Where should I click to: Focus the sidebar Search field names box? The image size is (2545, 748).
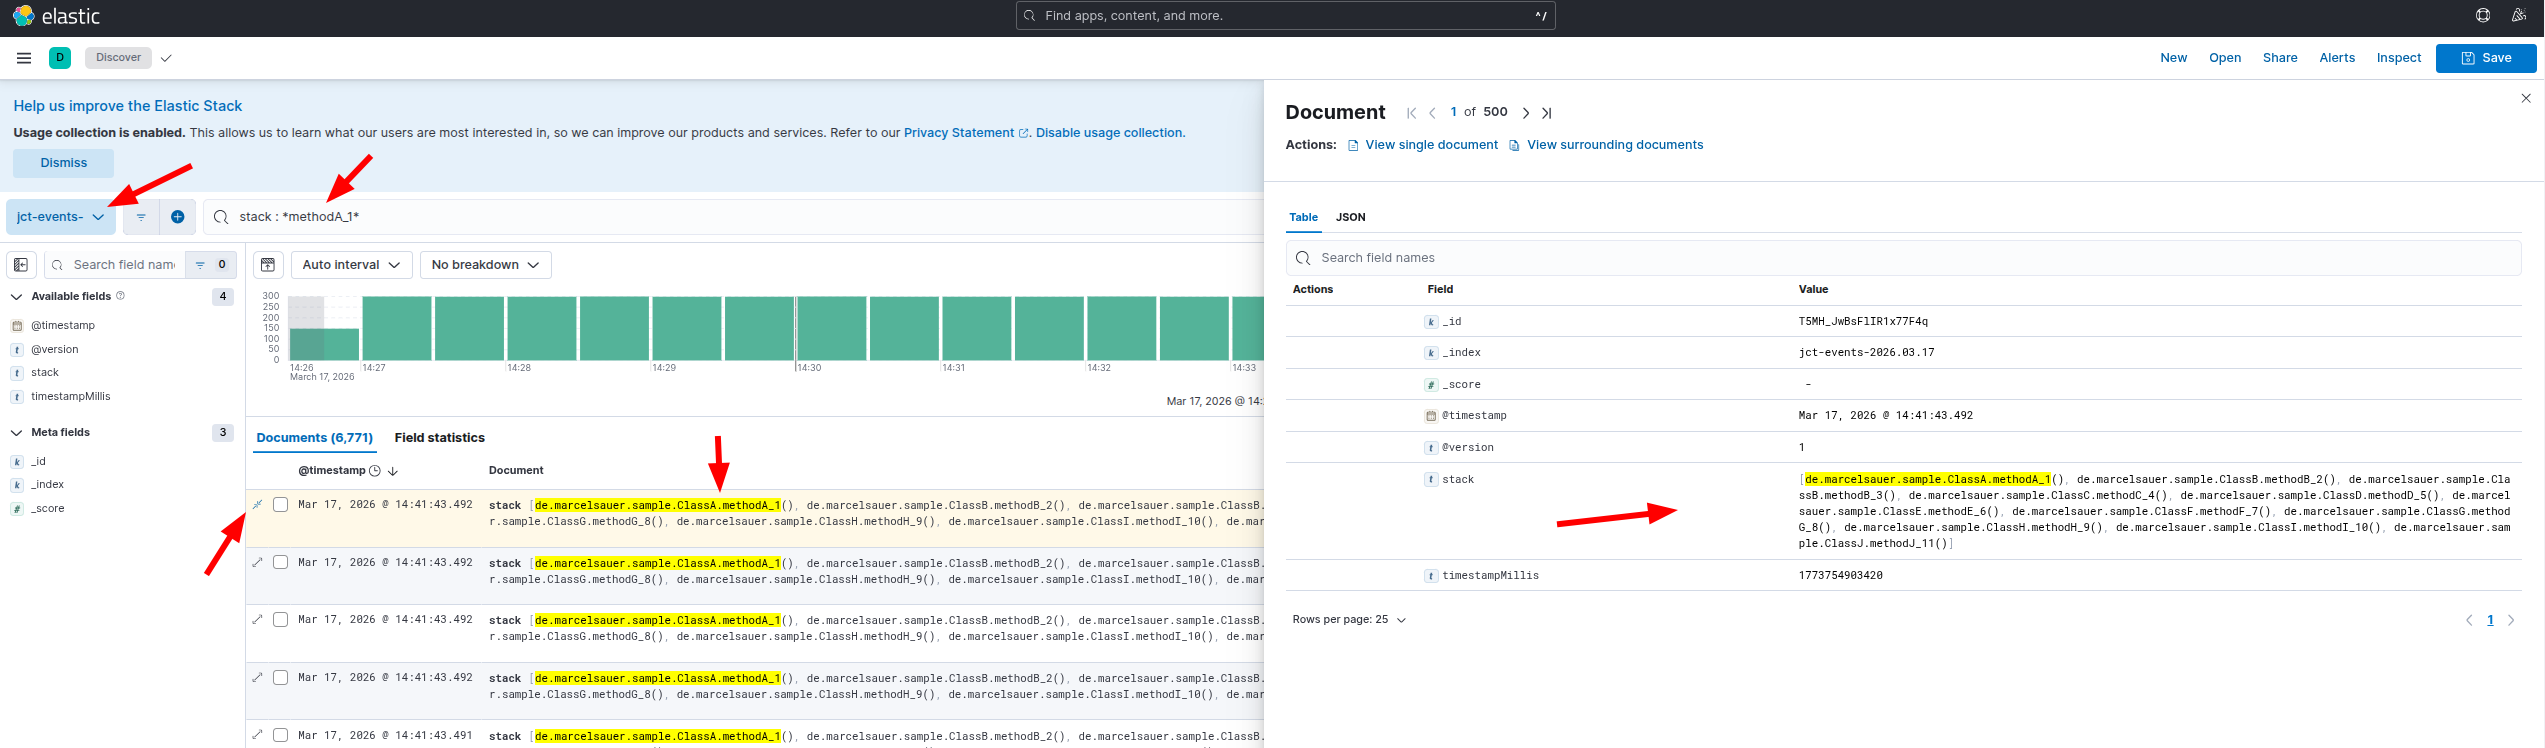[x=116, y=265]
